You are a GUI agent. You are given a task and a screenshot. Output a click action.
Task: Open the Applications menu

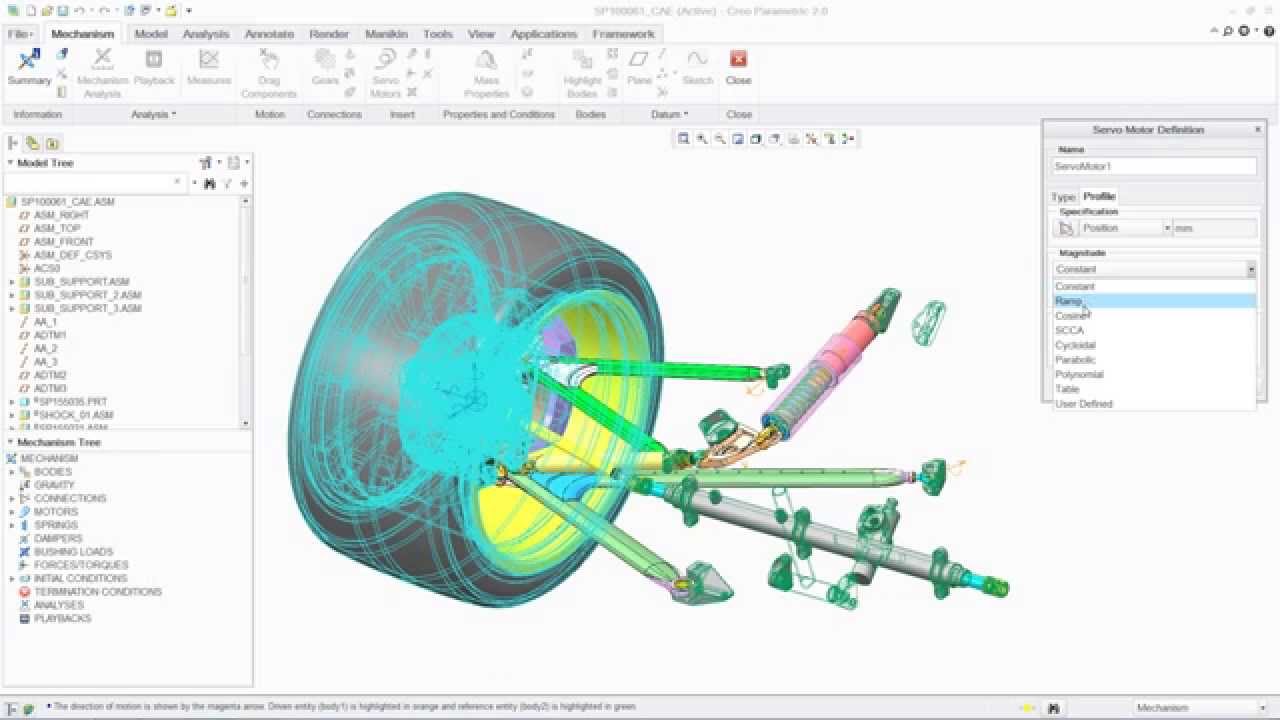pyautogui.click(x=543, y=33)
